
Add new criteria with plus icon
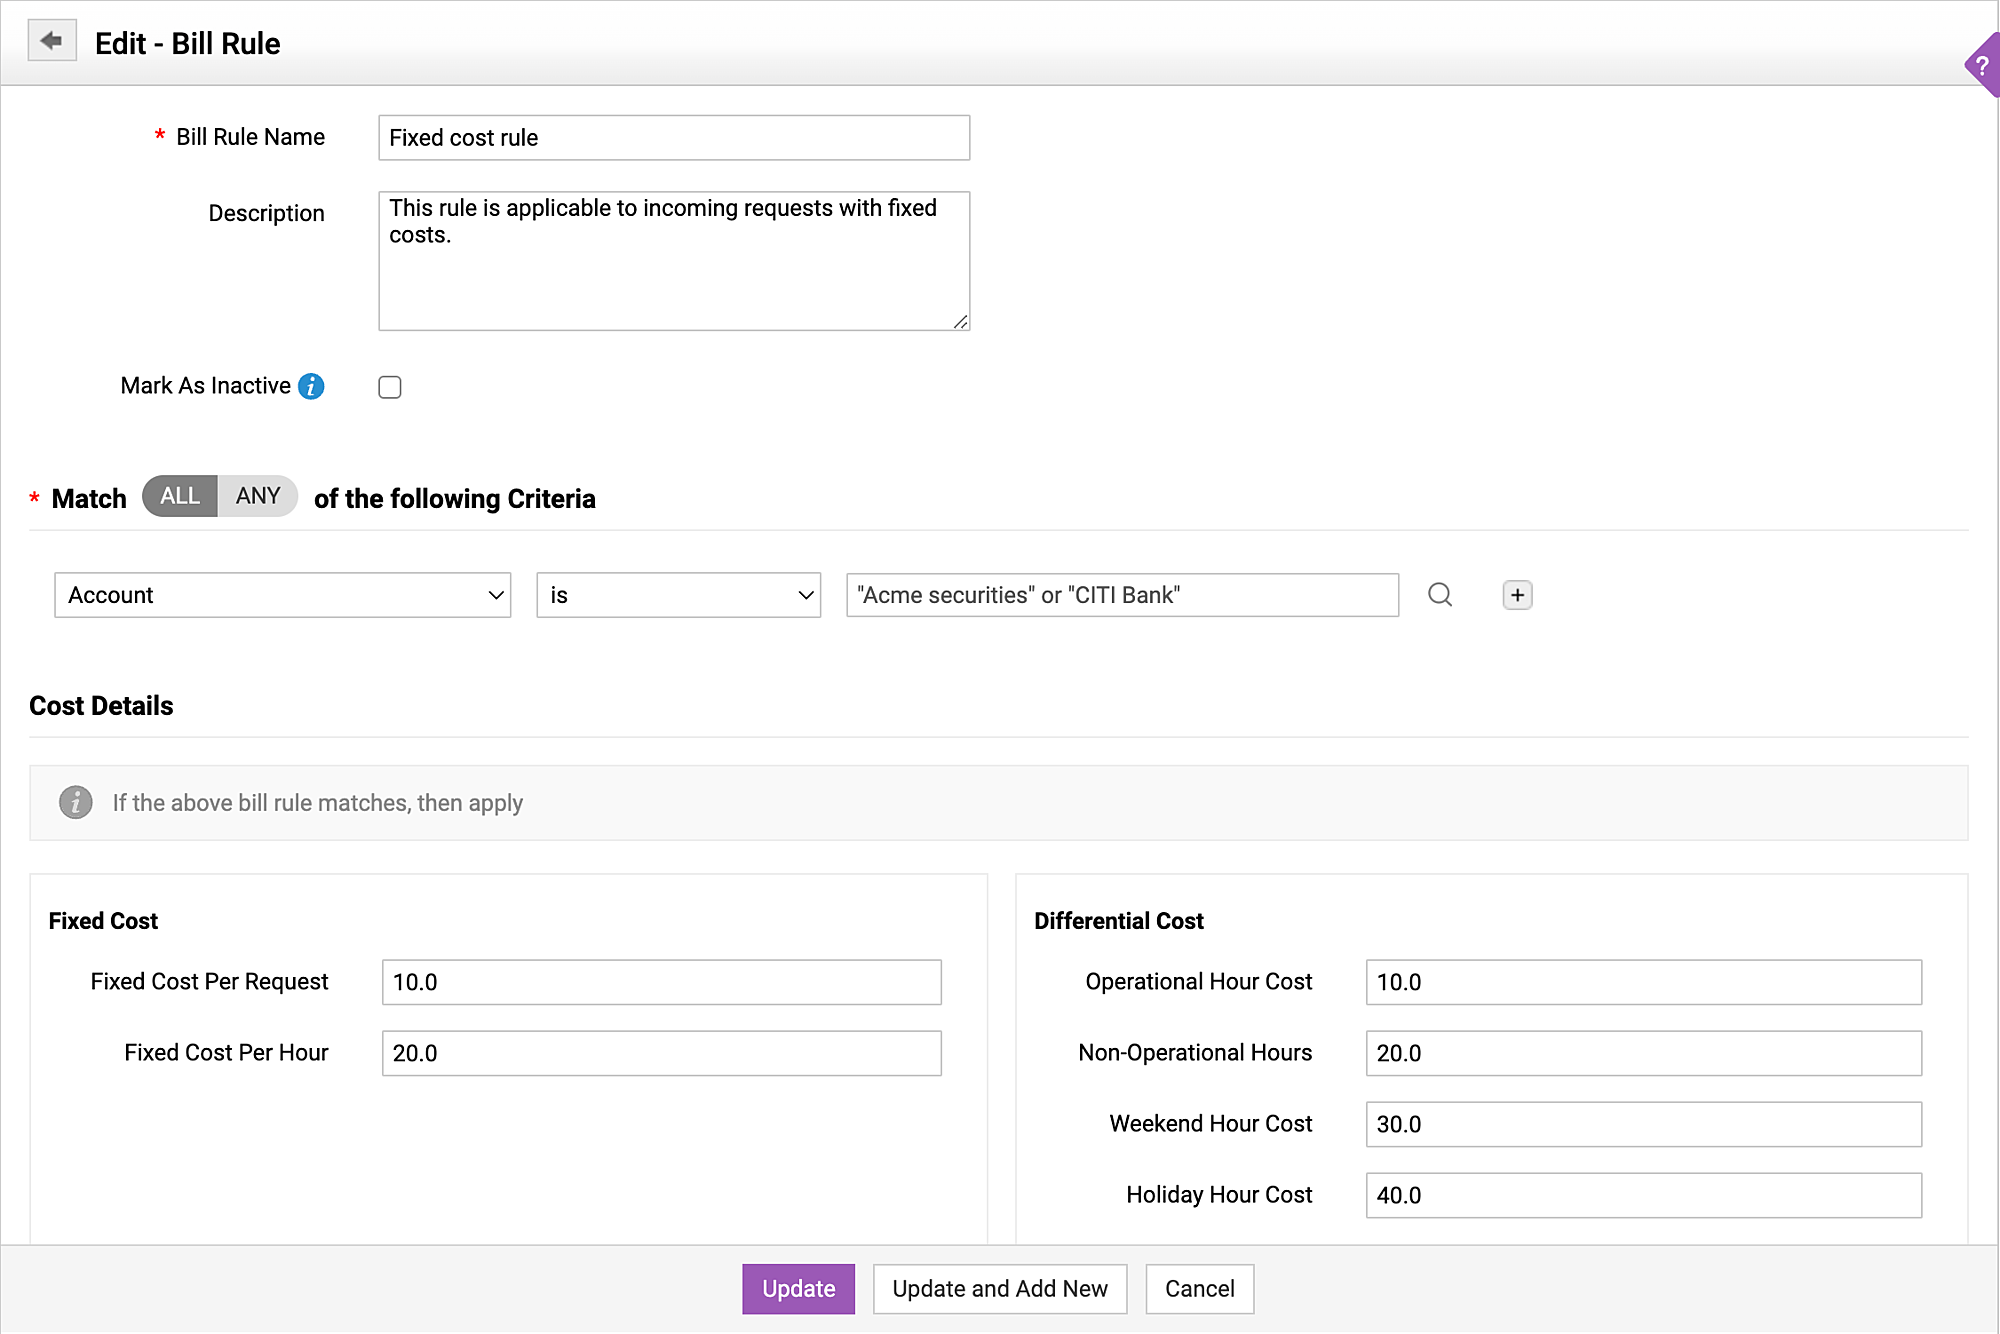point(1517,595)
